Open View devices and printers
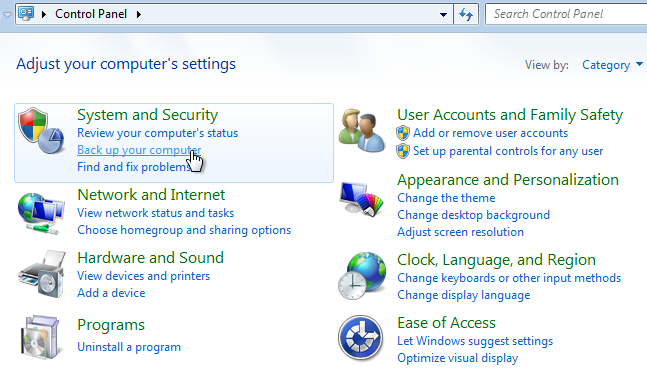 point(144,276)
